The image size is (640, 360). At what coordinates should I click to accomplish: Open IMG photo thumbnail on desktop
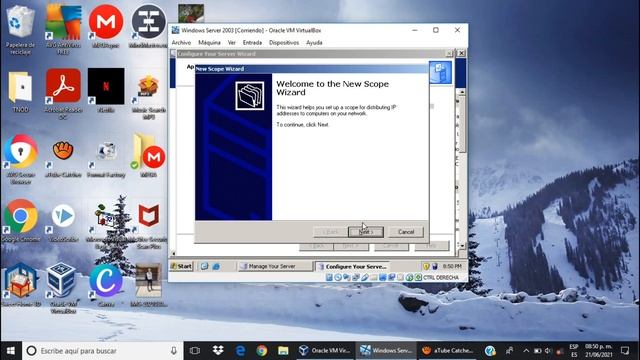click(x=149, y=286)
